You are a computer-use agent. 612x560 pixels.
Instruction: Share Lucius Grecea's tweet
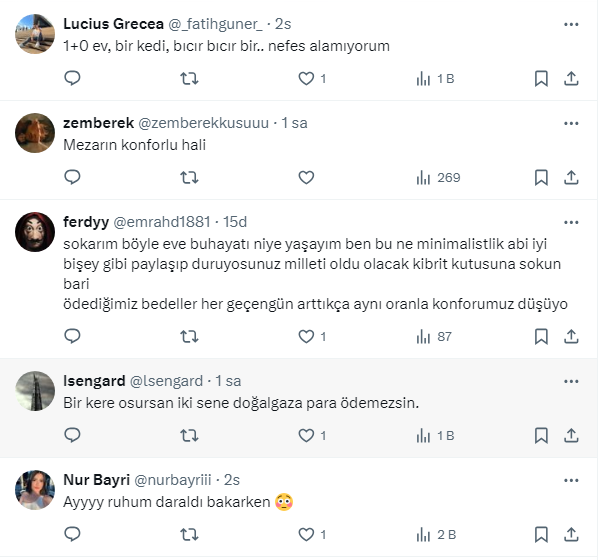(x=571, y=78)
